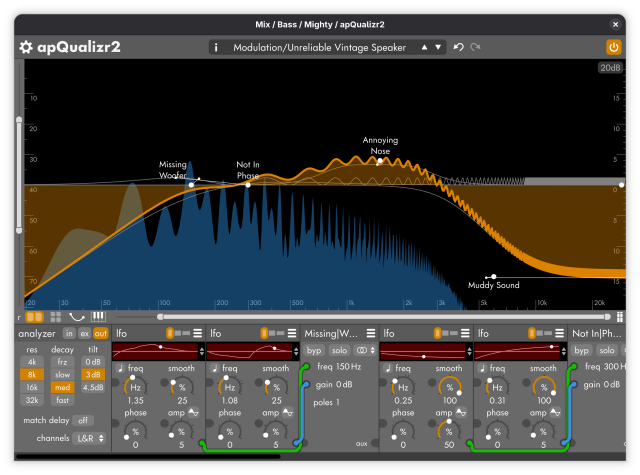Toggle tempo sync note on 1.35 Hz lfo
The width and height of the screenshot is (640, 475).
(x=120, y=368)
